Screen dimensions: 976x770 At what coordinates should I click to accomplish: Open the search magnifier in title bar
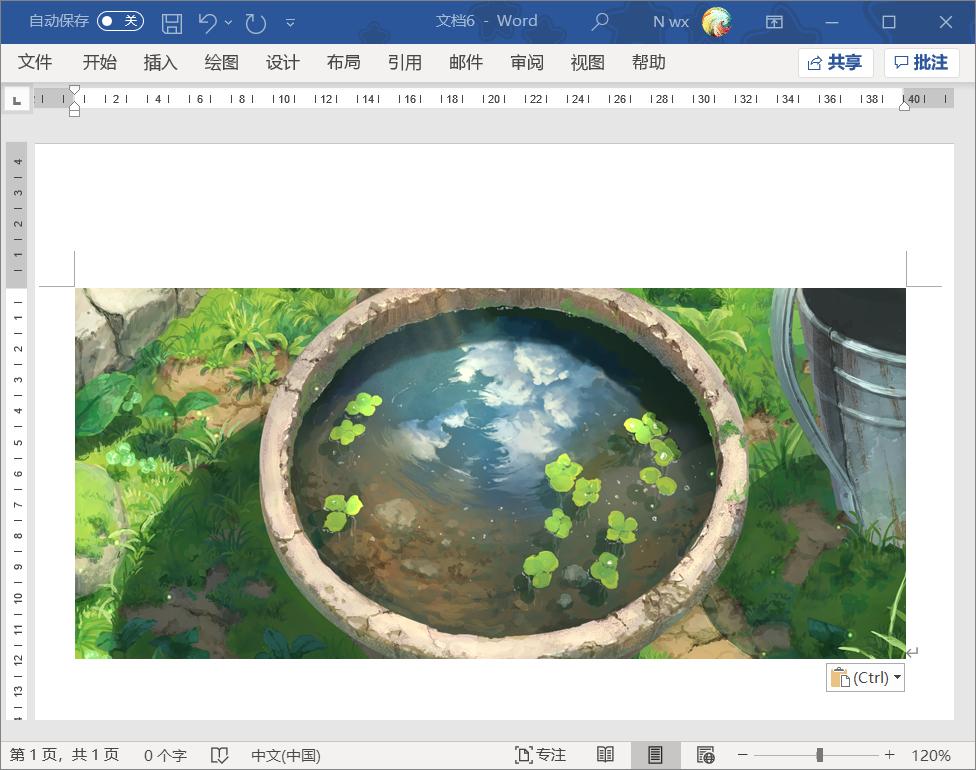pyautogui.click(x=600, y=21)
